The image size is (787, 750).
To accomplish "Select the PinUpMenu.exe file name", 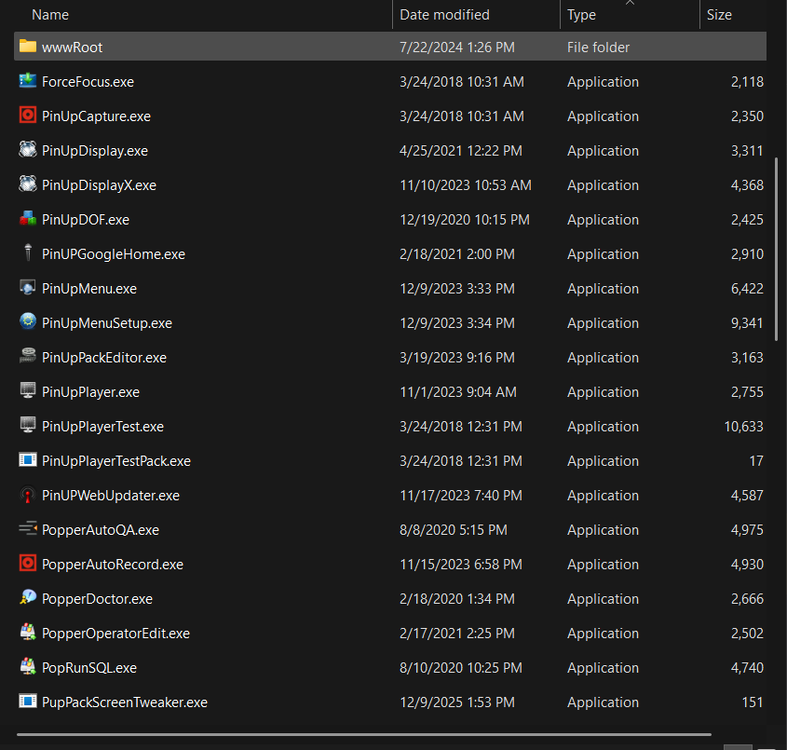I will pos(89,289).
